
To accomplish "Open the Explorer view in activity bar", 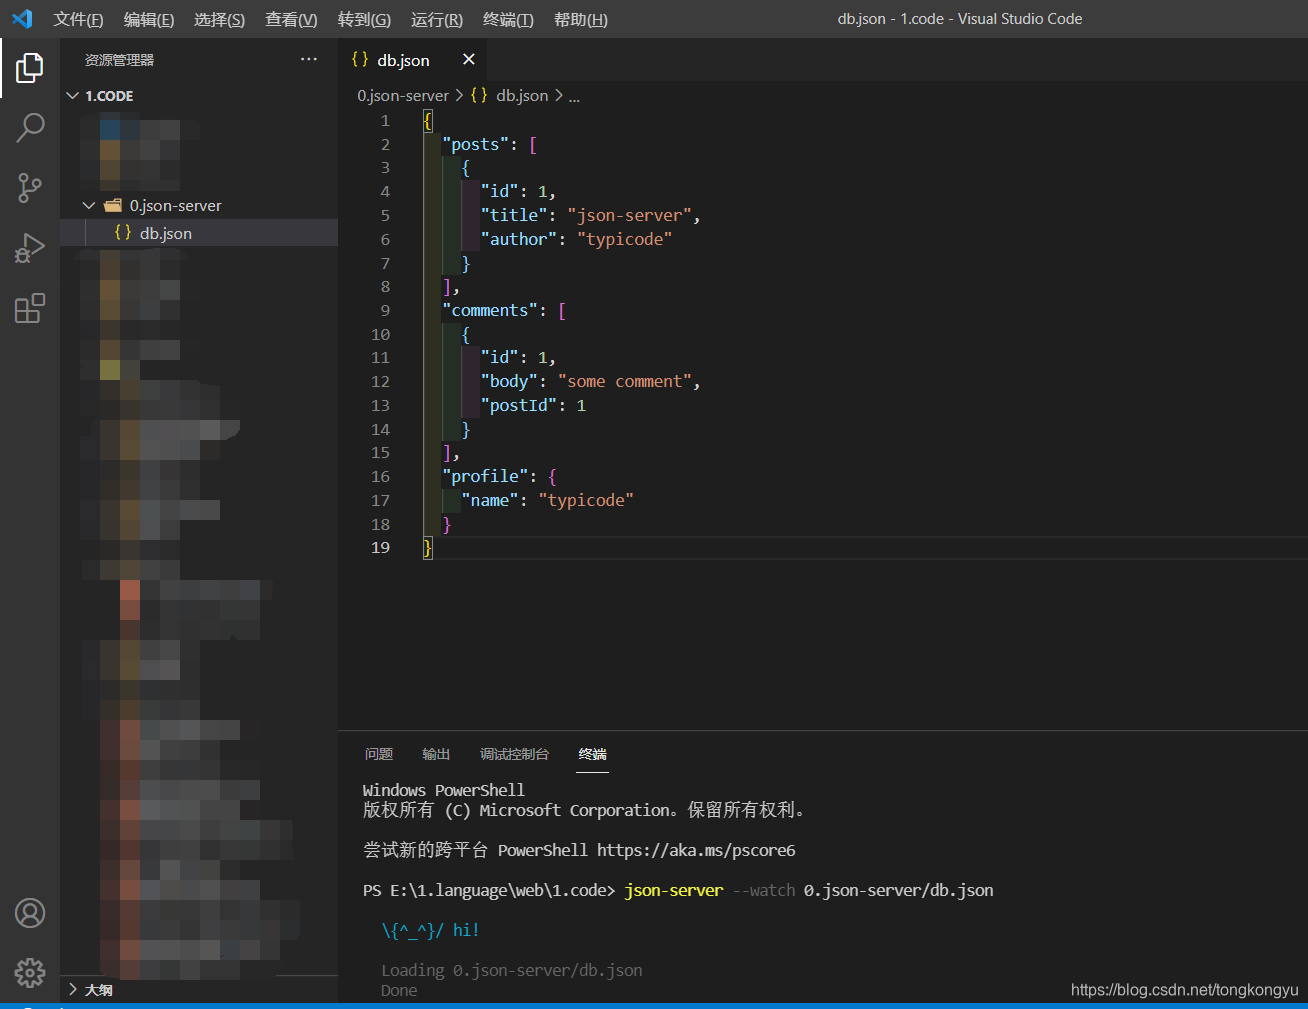I will tap(30, 68).
